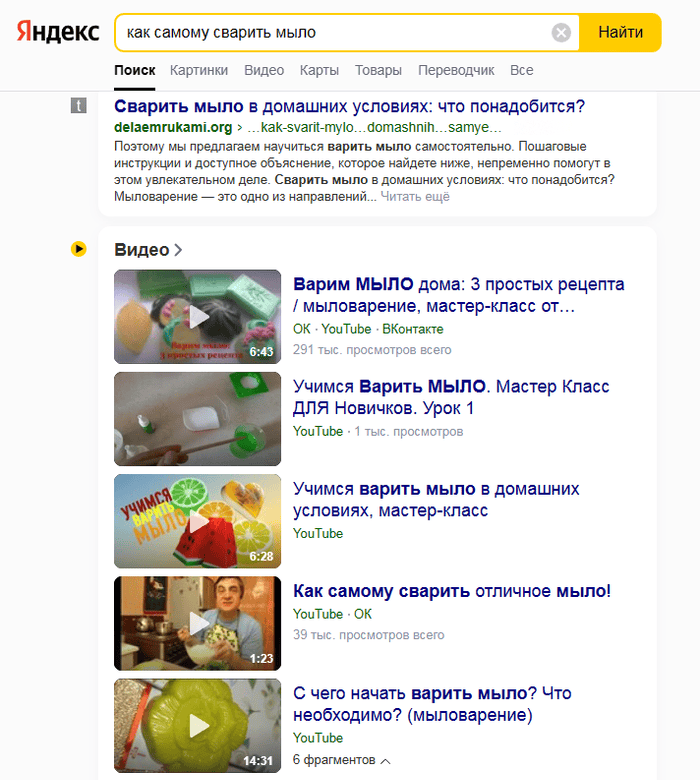Switch to the Карты tab
Image resolution: width=700 pixels, height=780 pixels.
[319, 70]
